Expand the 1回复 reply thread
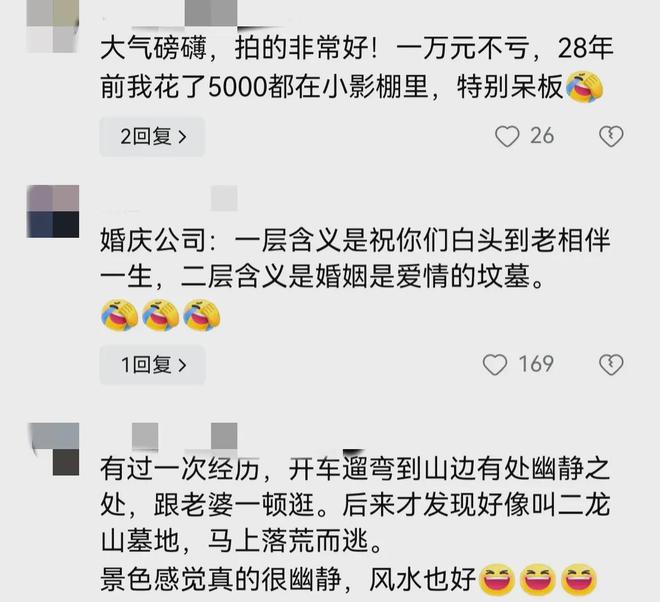660x602 pixels. (x=152, y=365)
